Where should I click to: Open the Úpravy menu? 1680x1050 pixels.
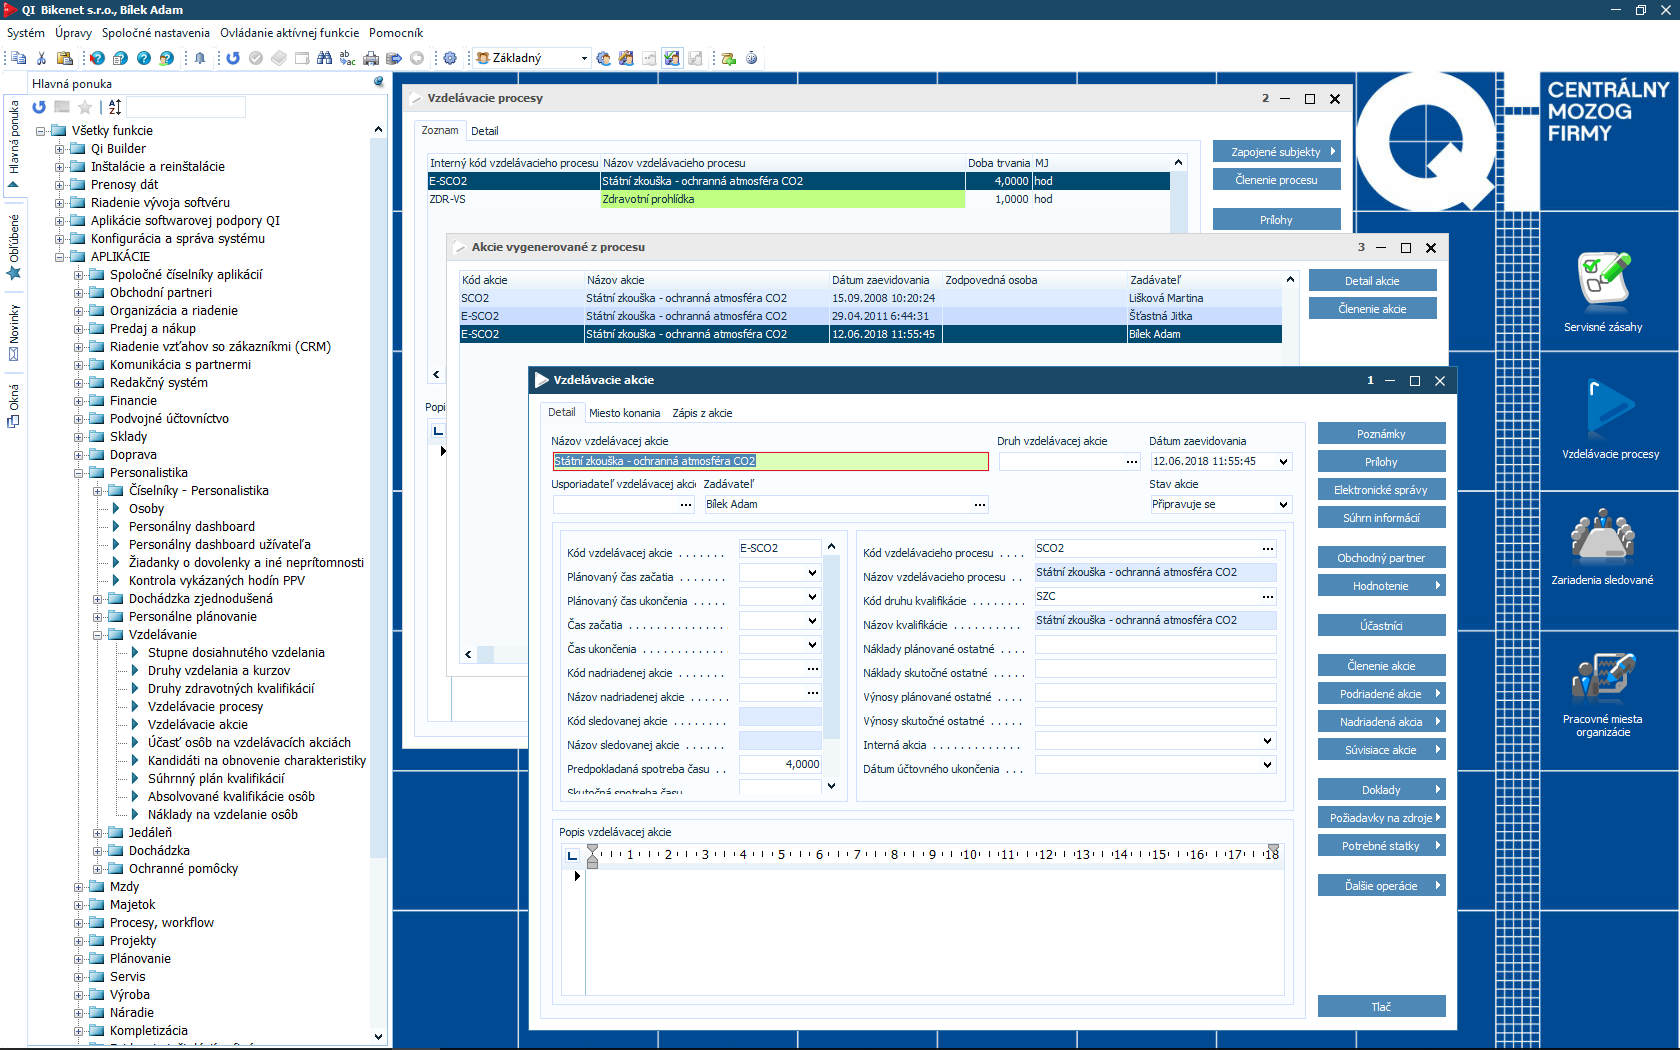click(73, 33)
